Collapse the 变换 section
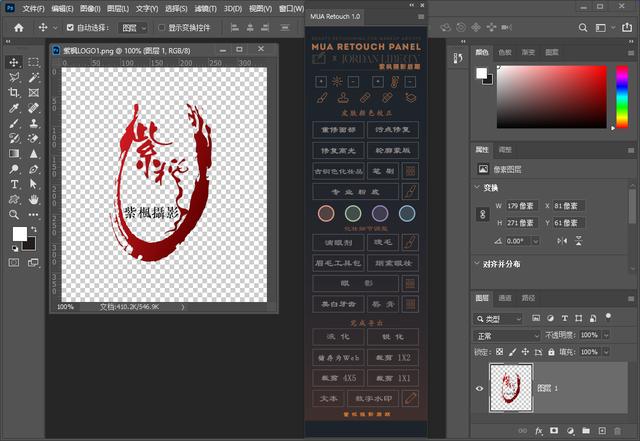Viewport: 640px width, 441px height. (x=477, y=187)
